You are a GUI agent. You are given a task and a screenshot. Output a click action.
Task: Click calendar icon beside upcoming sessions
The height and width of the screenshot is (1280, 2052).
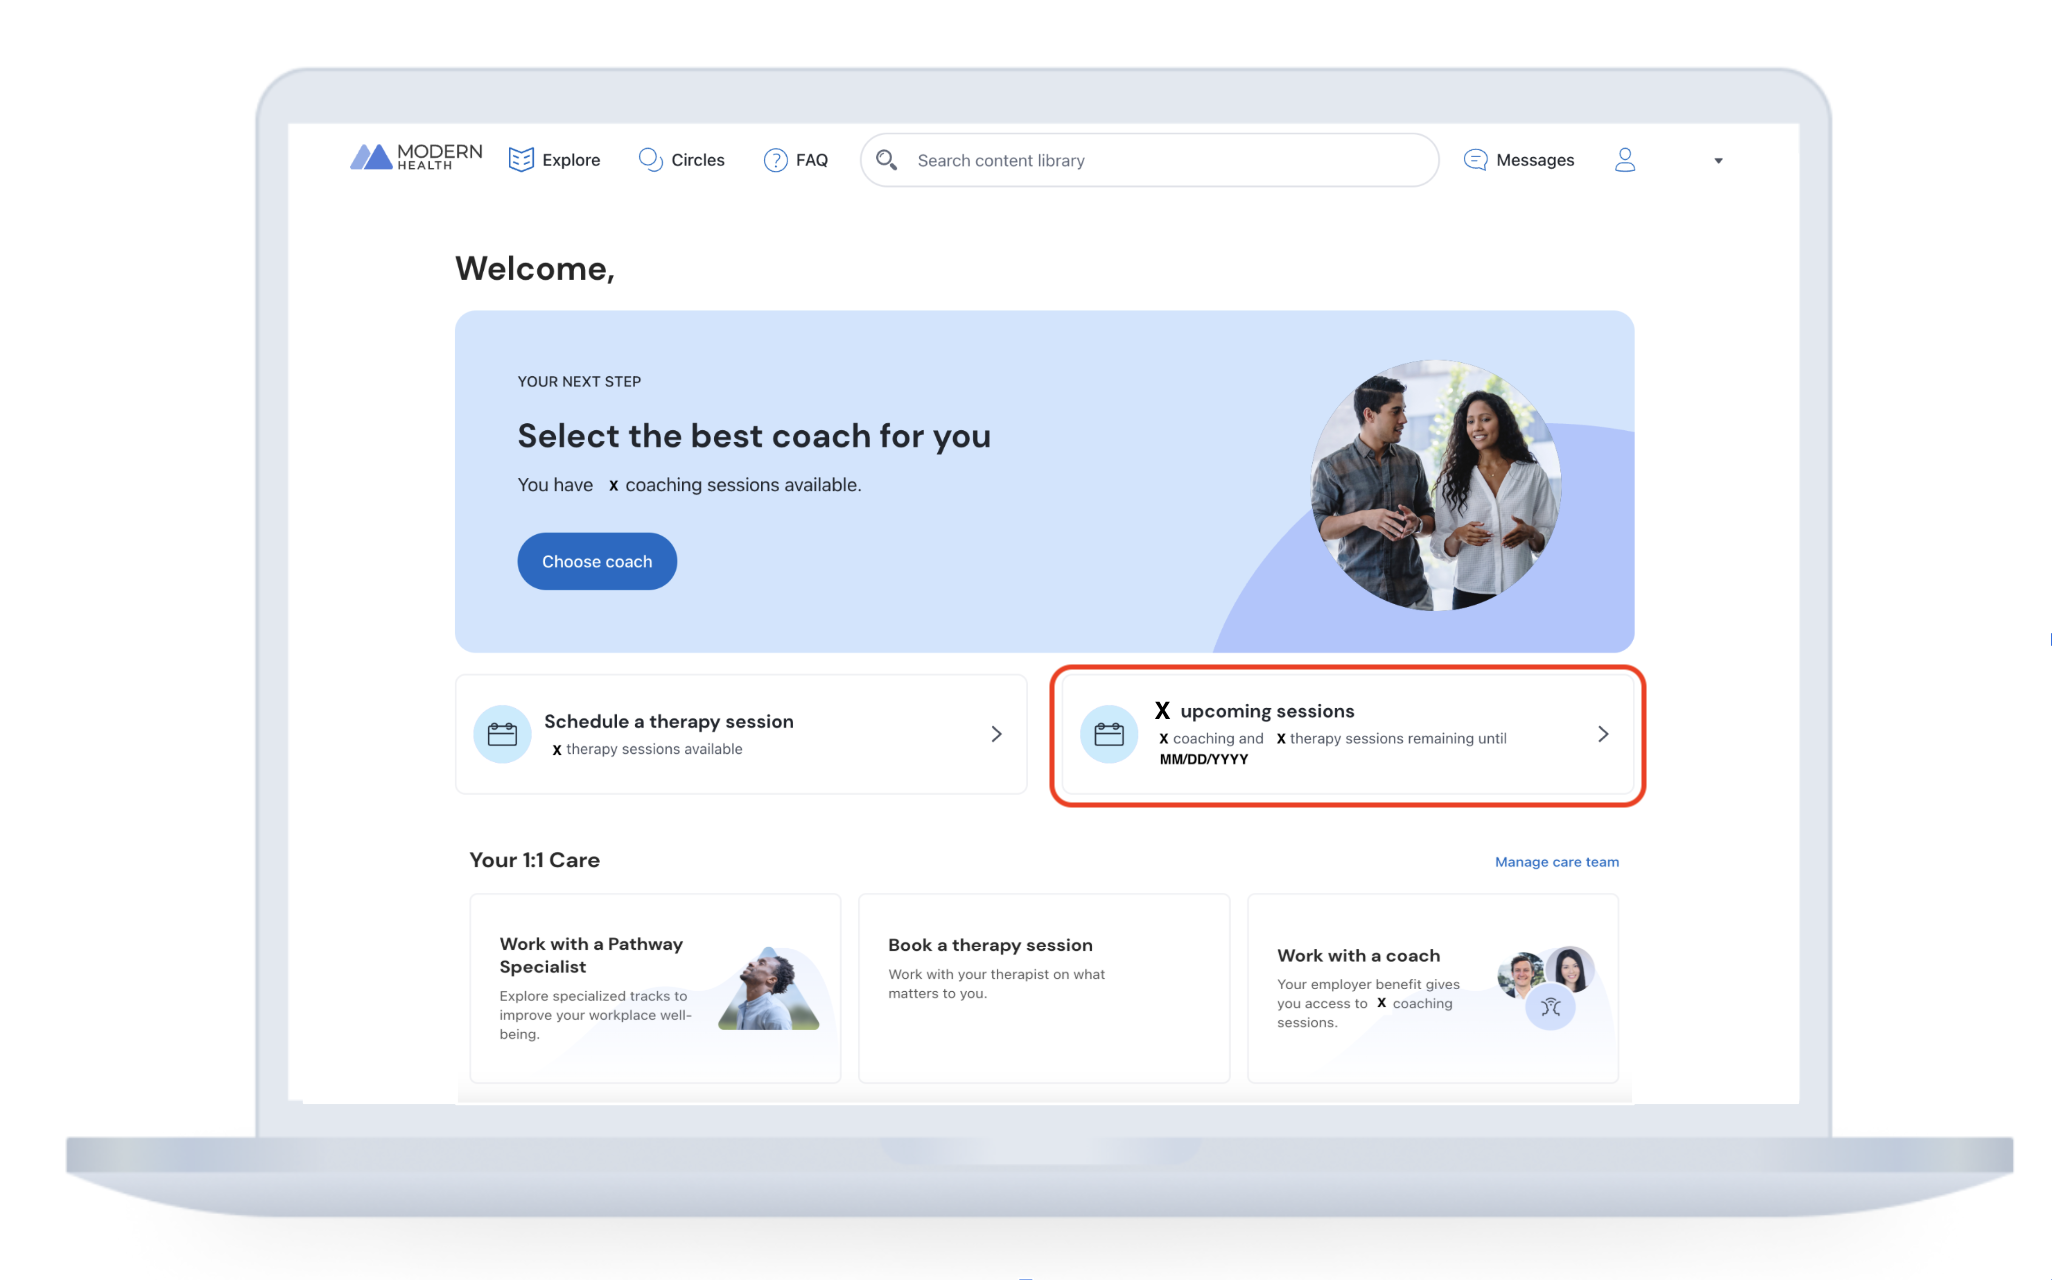pyautogui.click(x=1109, y=734)
